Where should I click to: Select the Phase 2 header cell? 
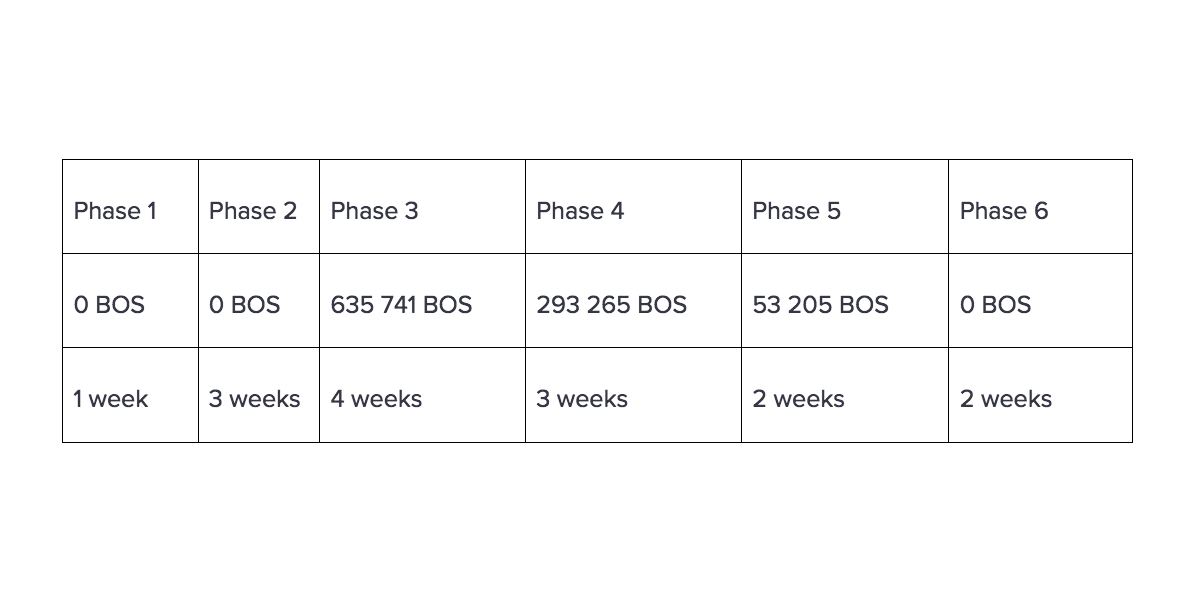(x=259, y=207)
